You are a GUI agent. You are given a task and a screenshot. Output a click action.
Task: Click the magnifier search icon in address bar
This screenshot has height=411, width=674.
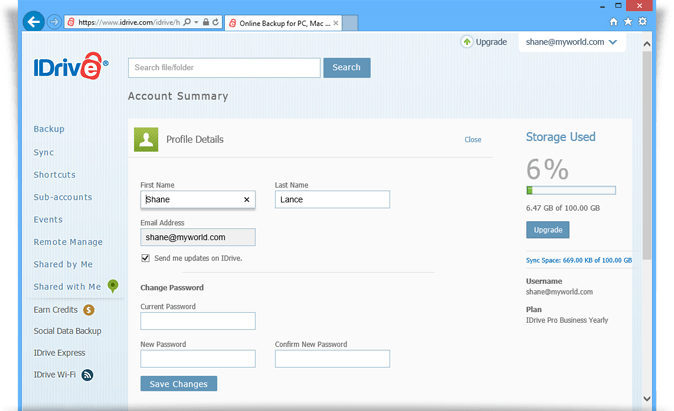pyautogui.click(x=187, y=22)
